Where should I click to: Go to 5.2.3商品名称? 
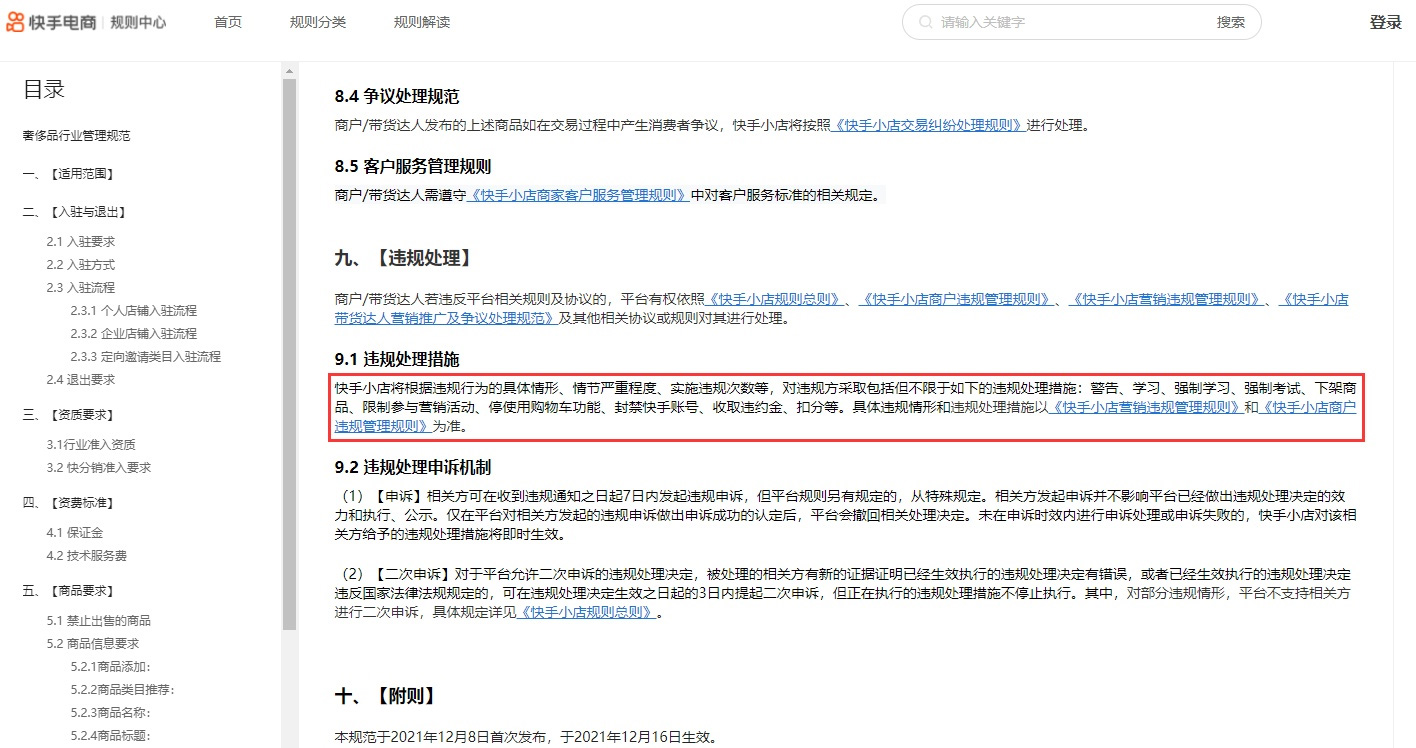coord(111,713)
